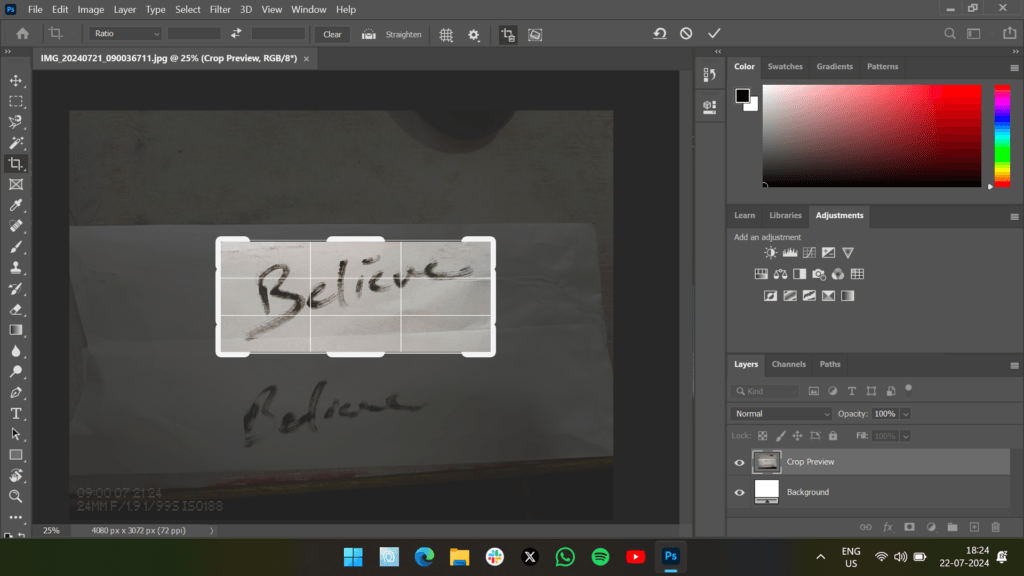Select the Eraser tool
Viewport: 1024px width, 576px height.
point(16,310)
